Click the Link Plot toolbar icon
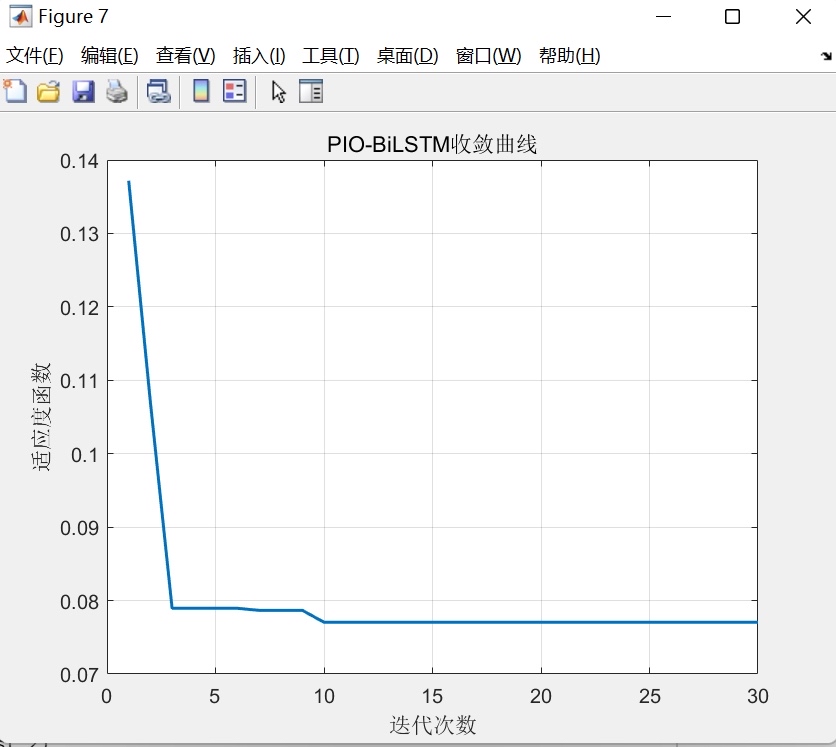This screenshot has height=747, width=836. (158, 92)
